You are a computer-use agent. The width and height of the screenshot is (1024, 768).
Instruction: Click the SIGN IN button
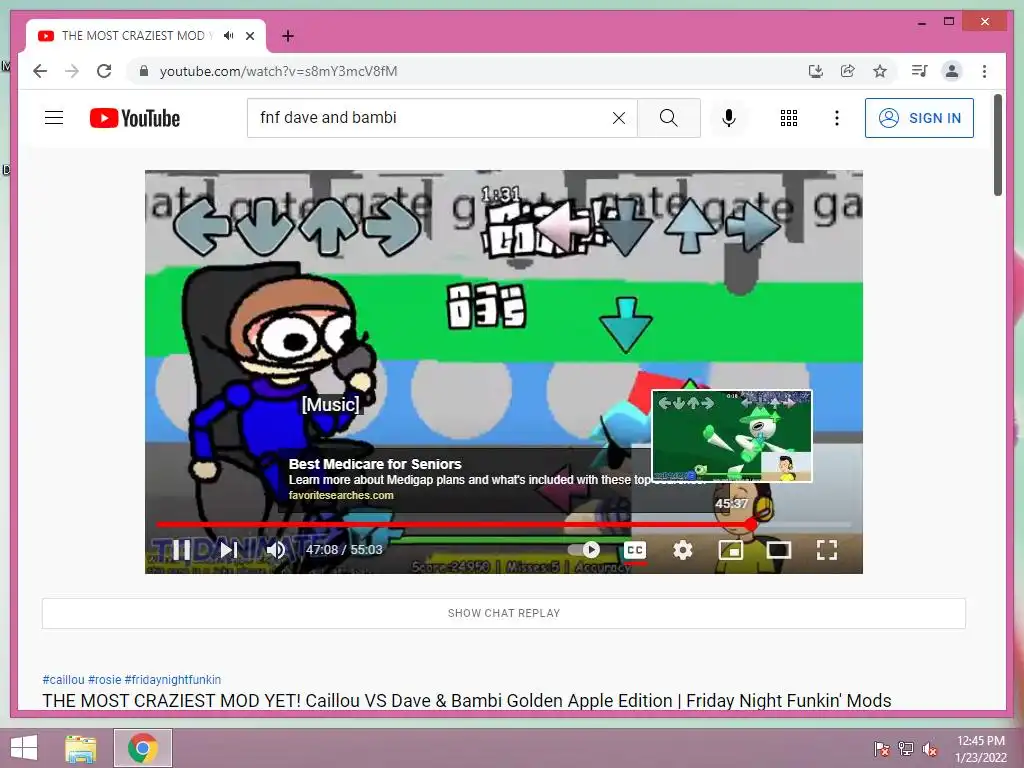pos(919,118)
